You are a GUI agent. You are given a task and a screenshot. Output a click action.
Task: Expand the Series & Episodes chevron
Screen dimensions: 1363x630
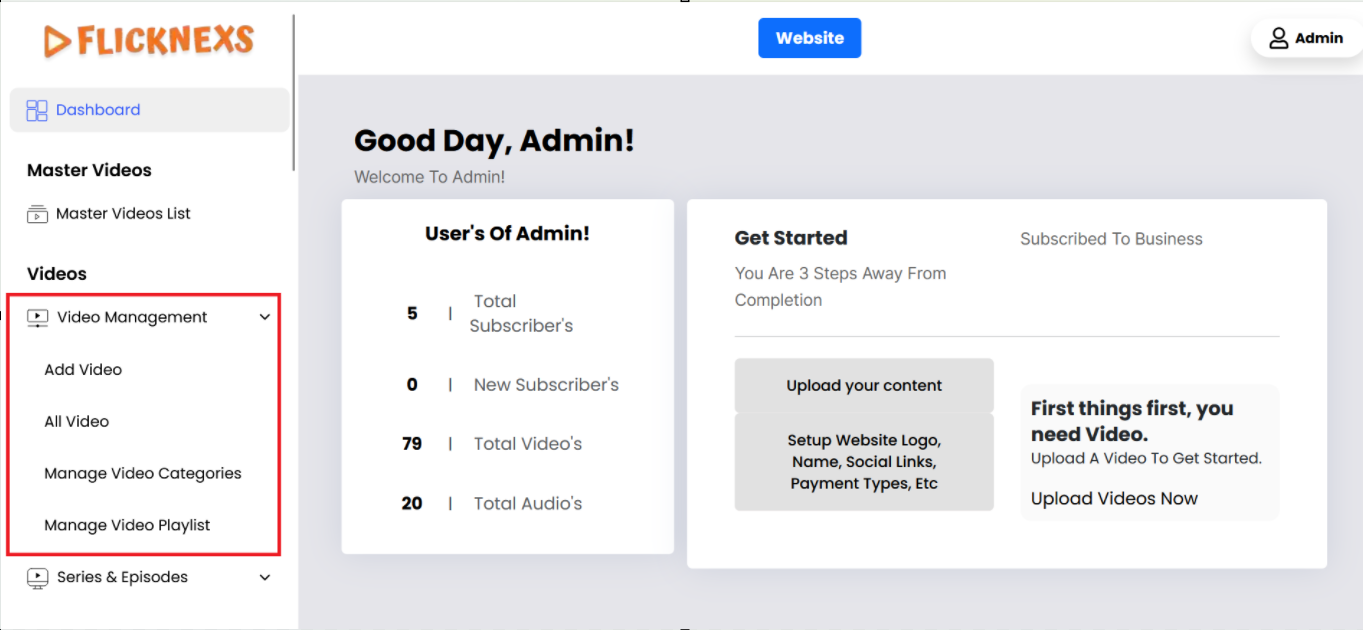coord(265,578)
